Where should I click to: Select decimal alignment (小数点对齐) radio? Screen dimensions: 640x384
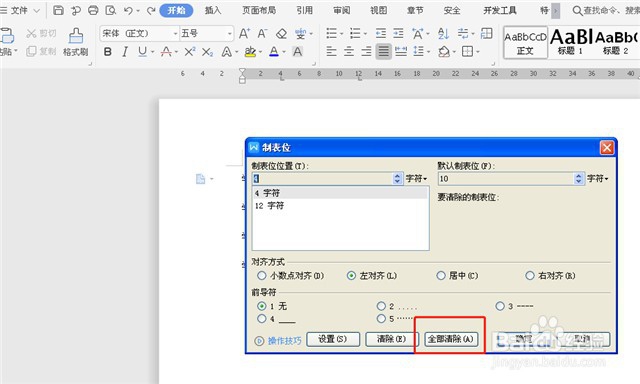pos(262,276)
